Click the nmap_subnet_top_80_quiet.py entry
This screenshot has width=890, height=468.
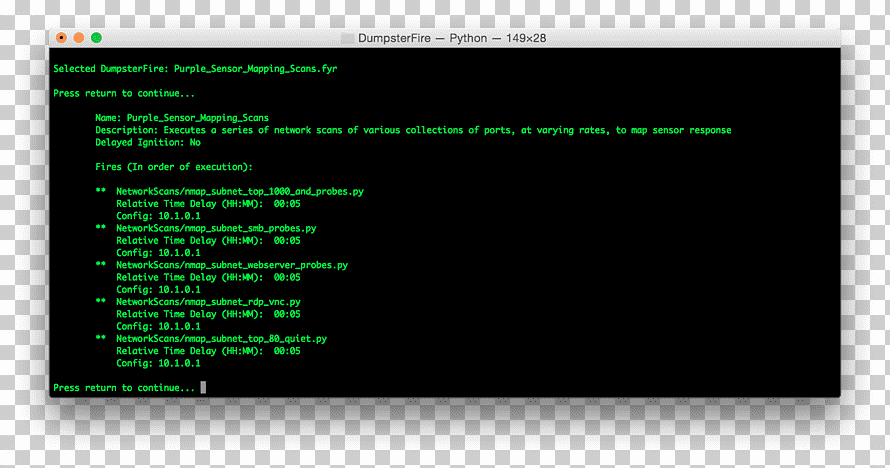221,339
